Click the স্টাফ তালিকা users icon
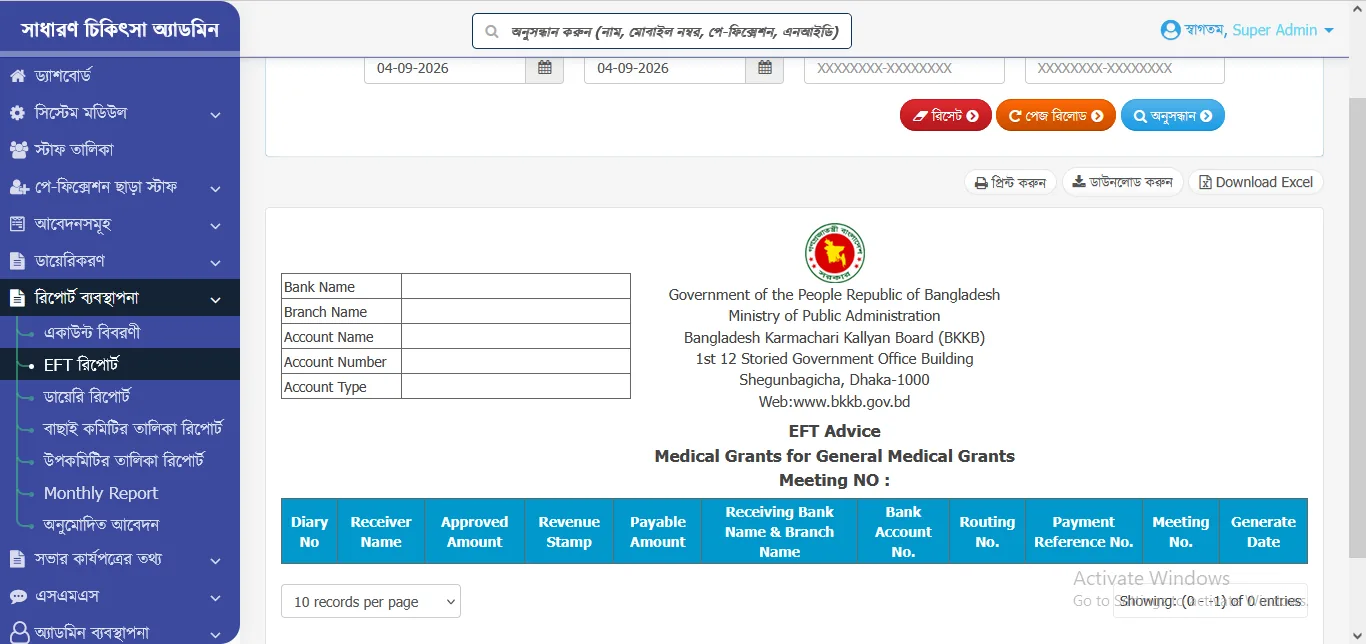Image resolution: width=1366 pixels, height=644 pixels. [18, 150]
